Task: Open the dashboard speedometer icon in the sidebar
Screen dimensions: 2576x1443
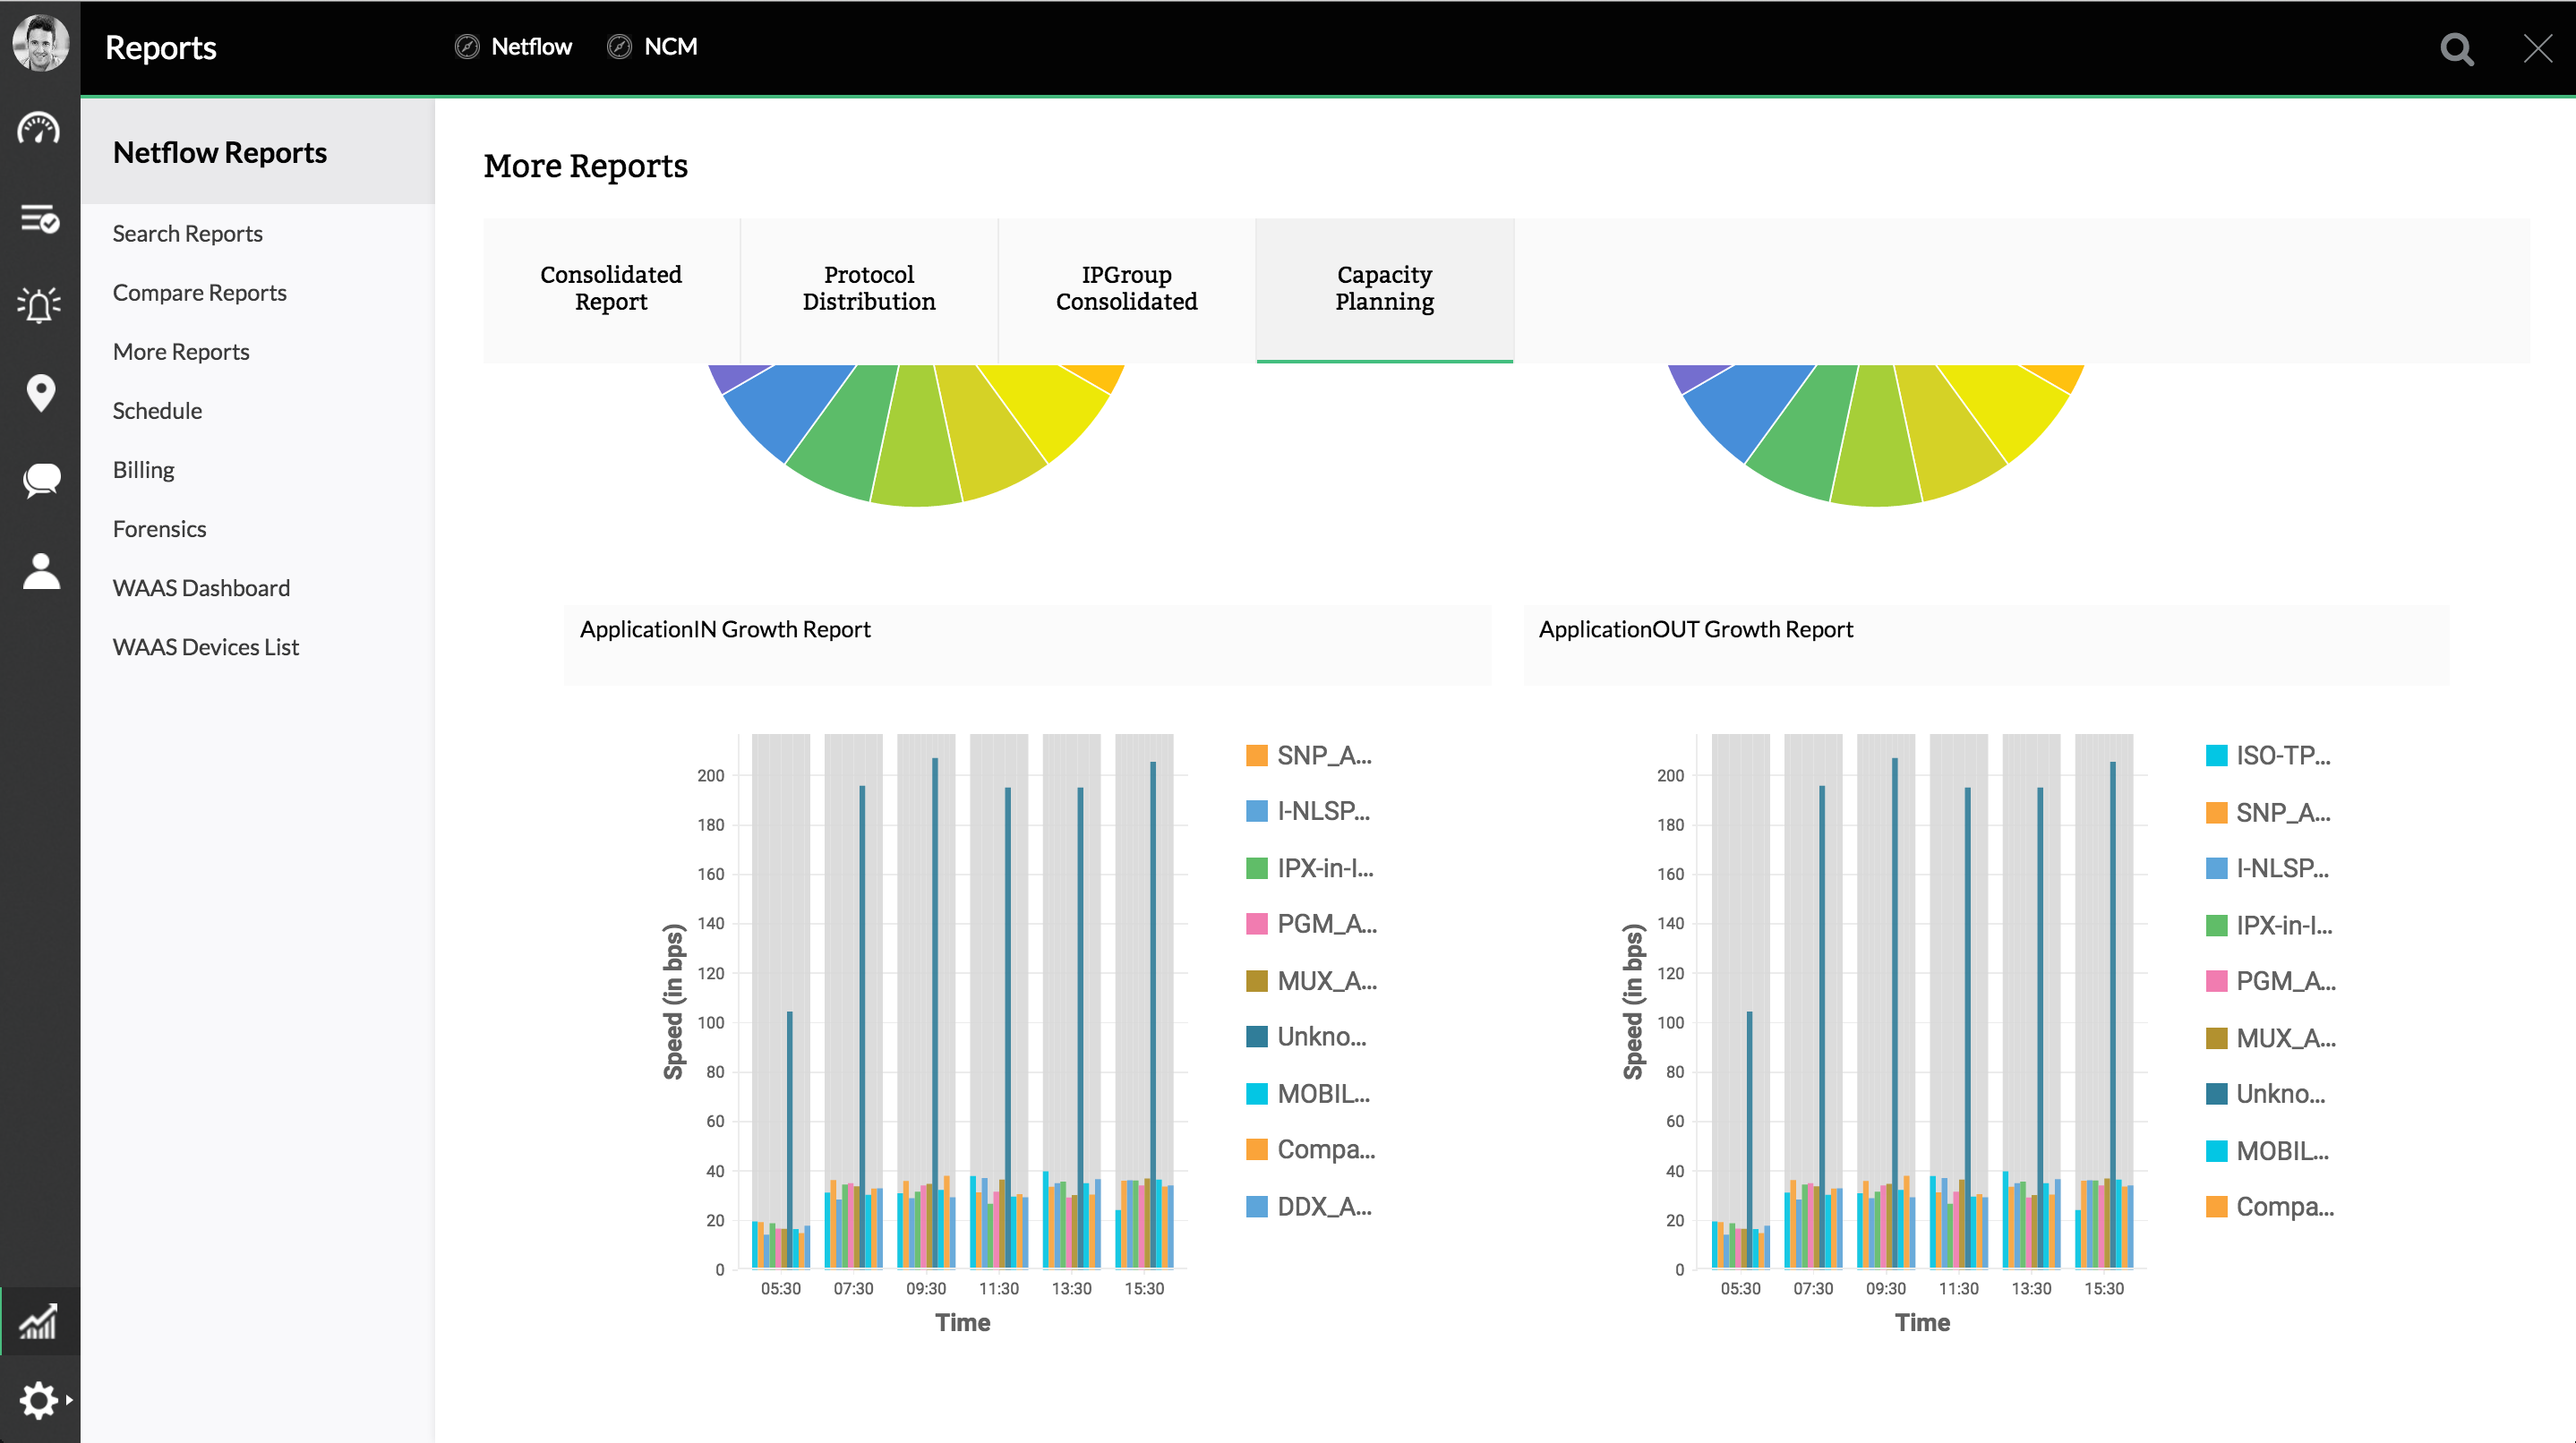Action: [39, 130]
